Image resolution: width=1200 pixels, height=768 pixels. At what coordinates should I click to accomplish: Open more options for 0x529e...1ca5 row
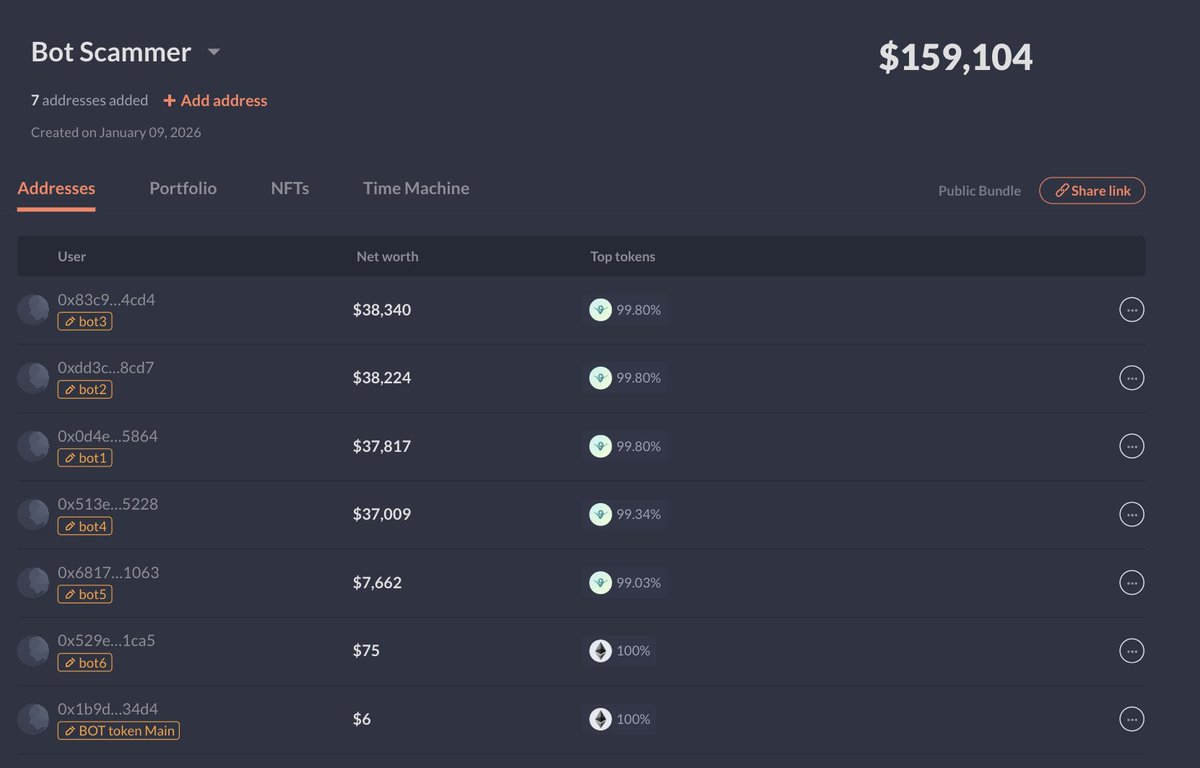click(x=1131, y=650)
